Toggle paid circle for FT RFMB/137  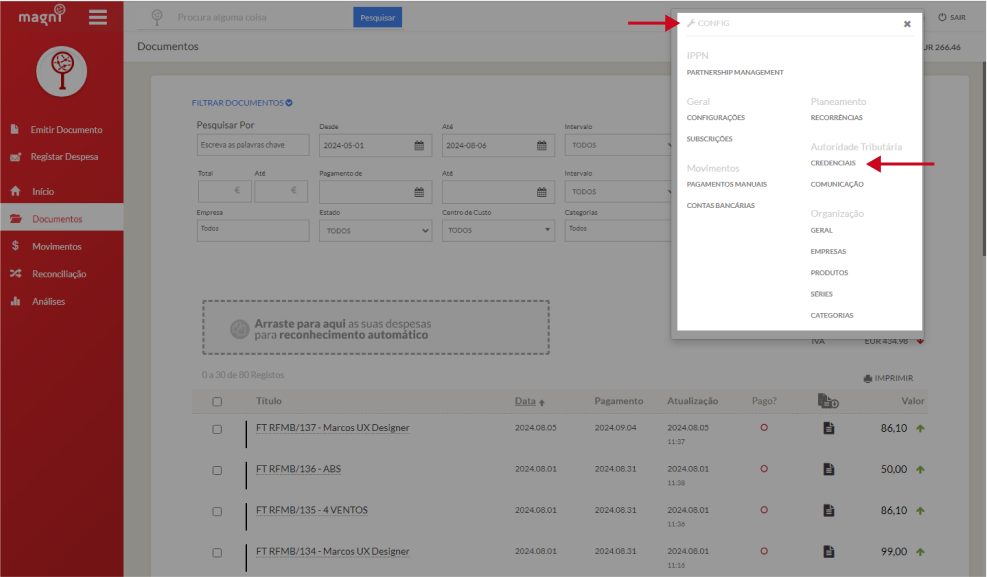[764, 427]
